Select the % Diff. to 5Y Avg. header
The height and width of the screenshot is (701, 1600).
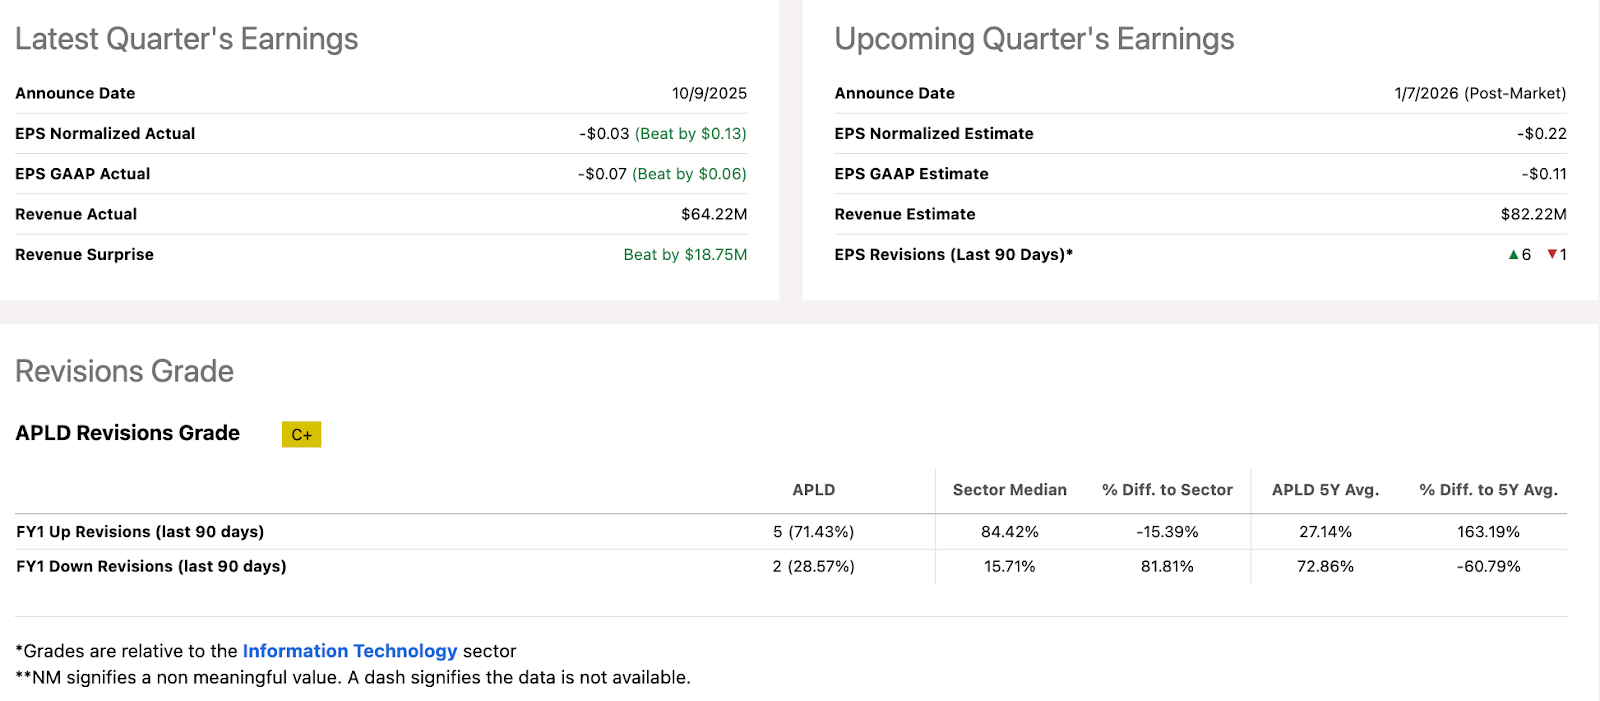click(x=1488, y=490)
